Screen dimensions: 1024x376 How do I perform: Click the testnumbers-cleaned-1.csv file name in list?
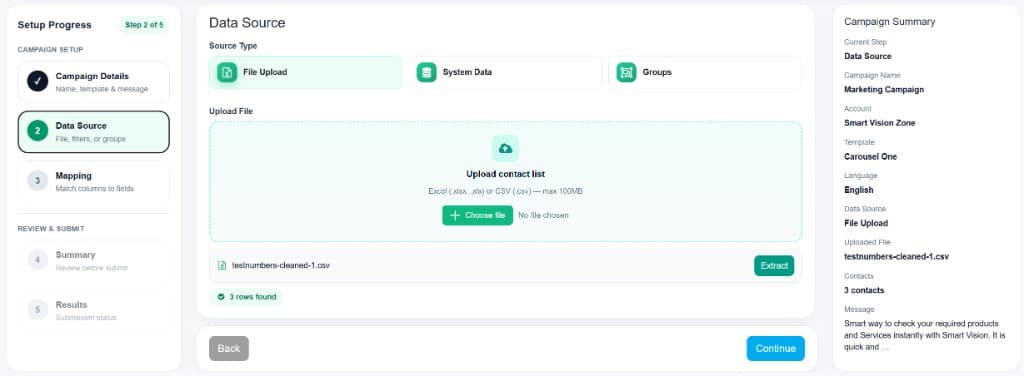point(281,266)
